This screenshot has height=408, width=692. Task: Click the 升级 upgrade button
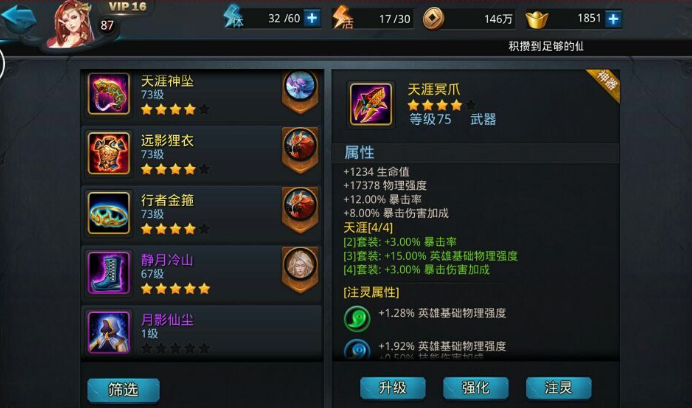(393, 388)
